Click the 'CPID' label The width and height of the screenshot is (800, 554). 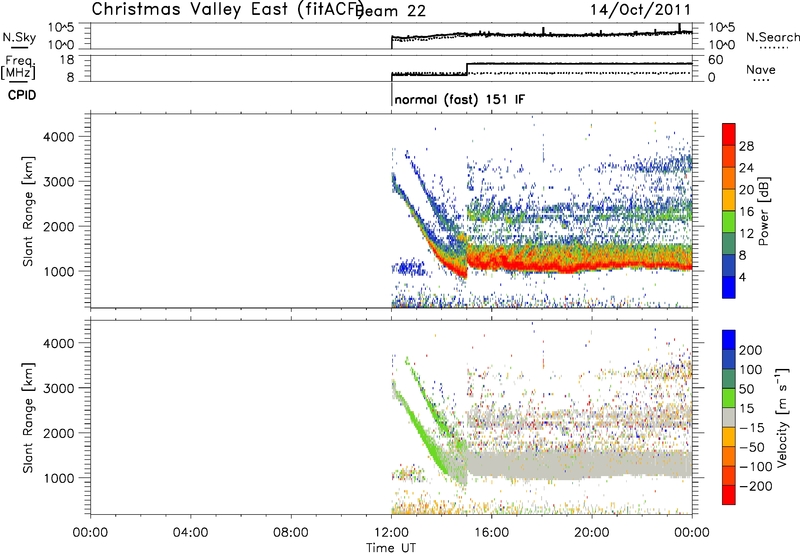[22, 95]
